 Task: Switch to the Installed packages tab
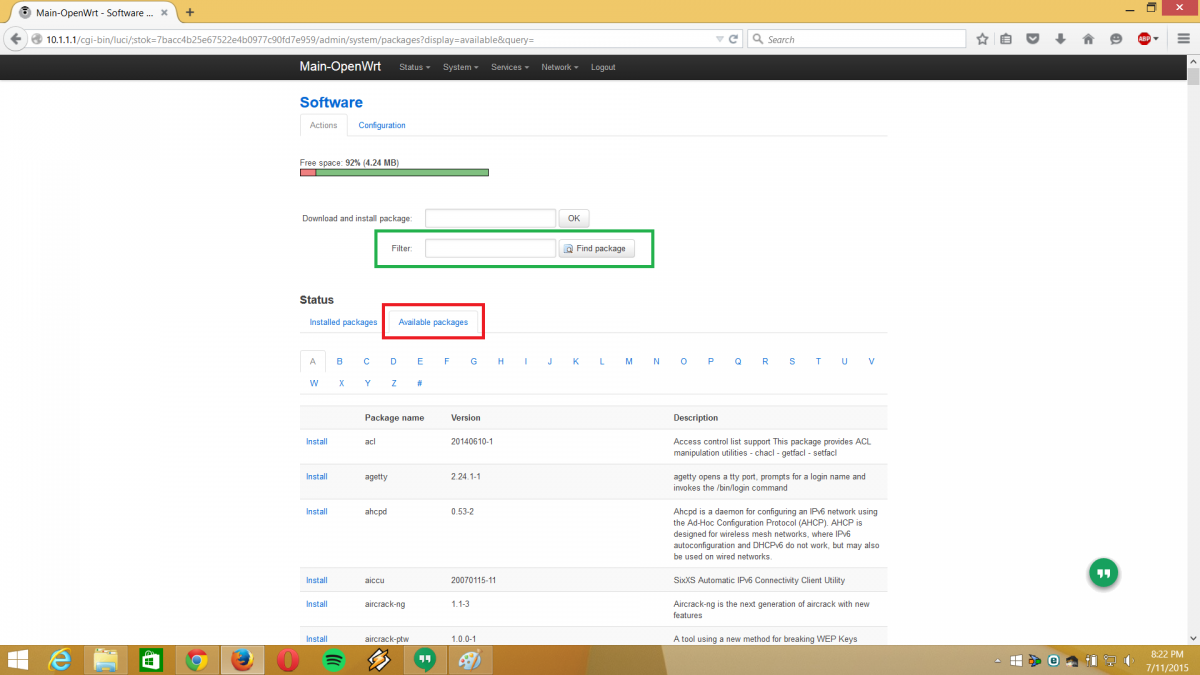point(343,322)
